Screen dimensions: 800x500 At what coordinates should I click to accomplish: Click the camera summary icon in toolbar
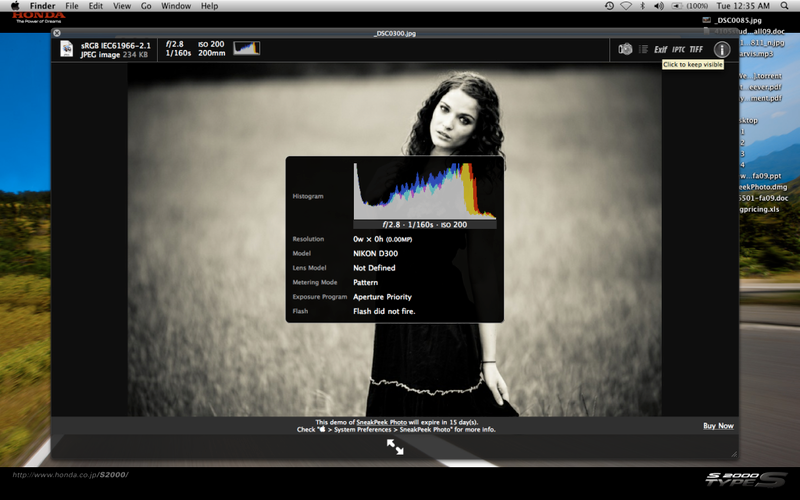625,49
